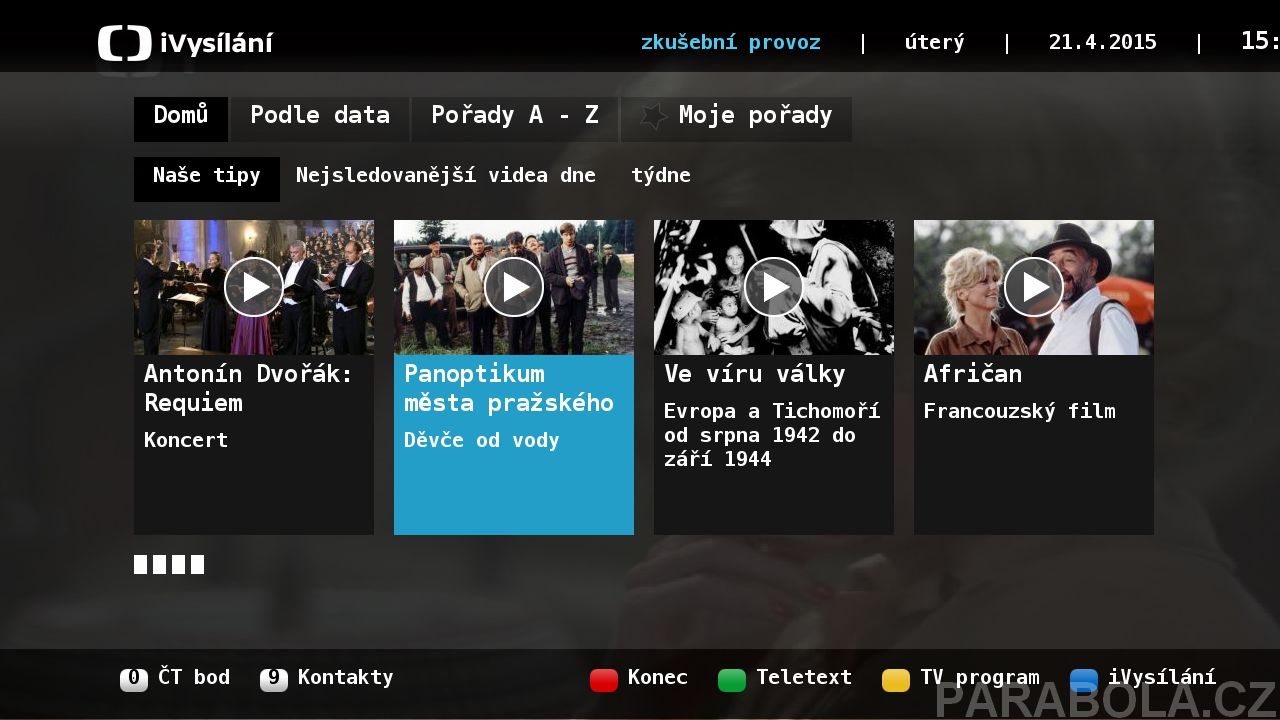Click the Koncert subtitle
Screen dimensions: 1280x720
coord(186,440)
